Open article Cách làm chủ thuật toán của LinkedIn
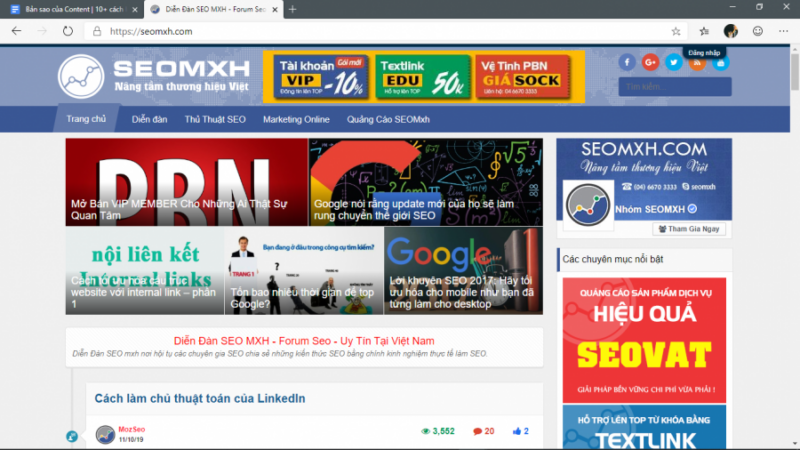 click(x=200, y=398)
